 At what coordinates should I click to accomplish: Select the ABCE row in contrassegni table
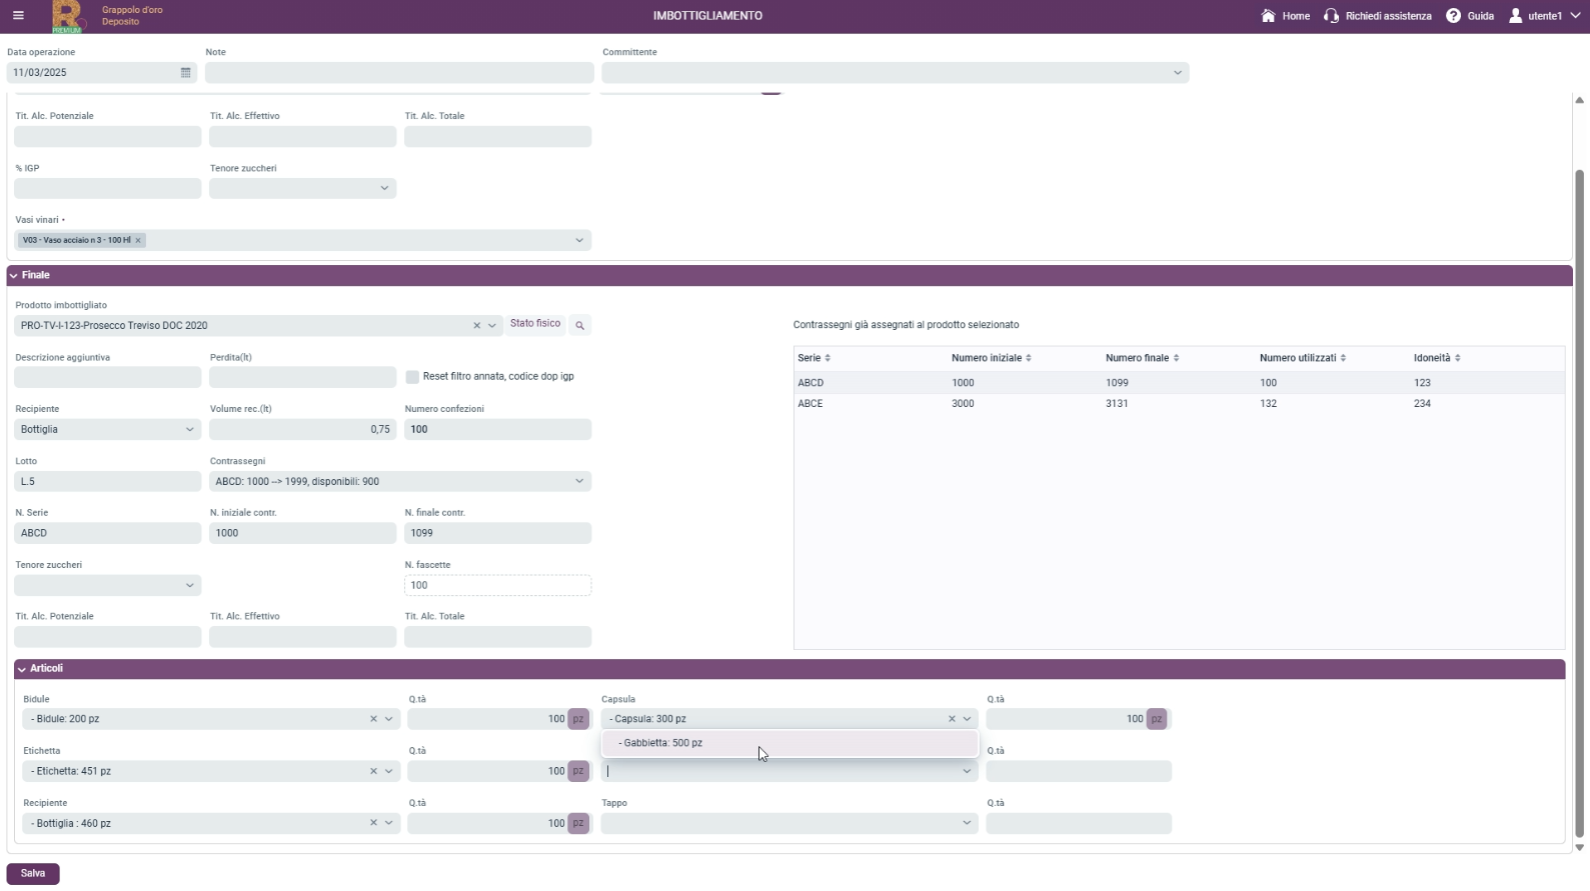point(1179,404)
